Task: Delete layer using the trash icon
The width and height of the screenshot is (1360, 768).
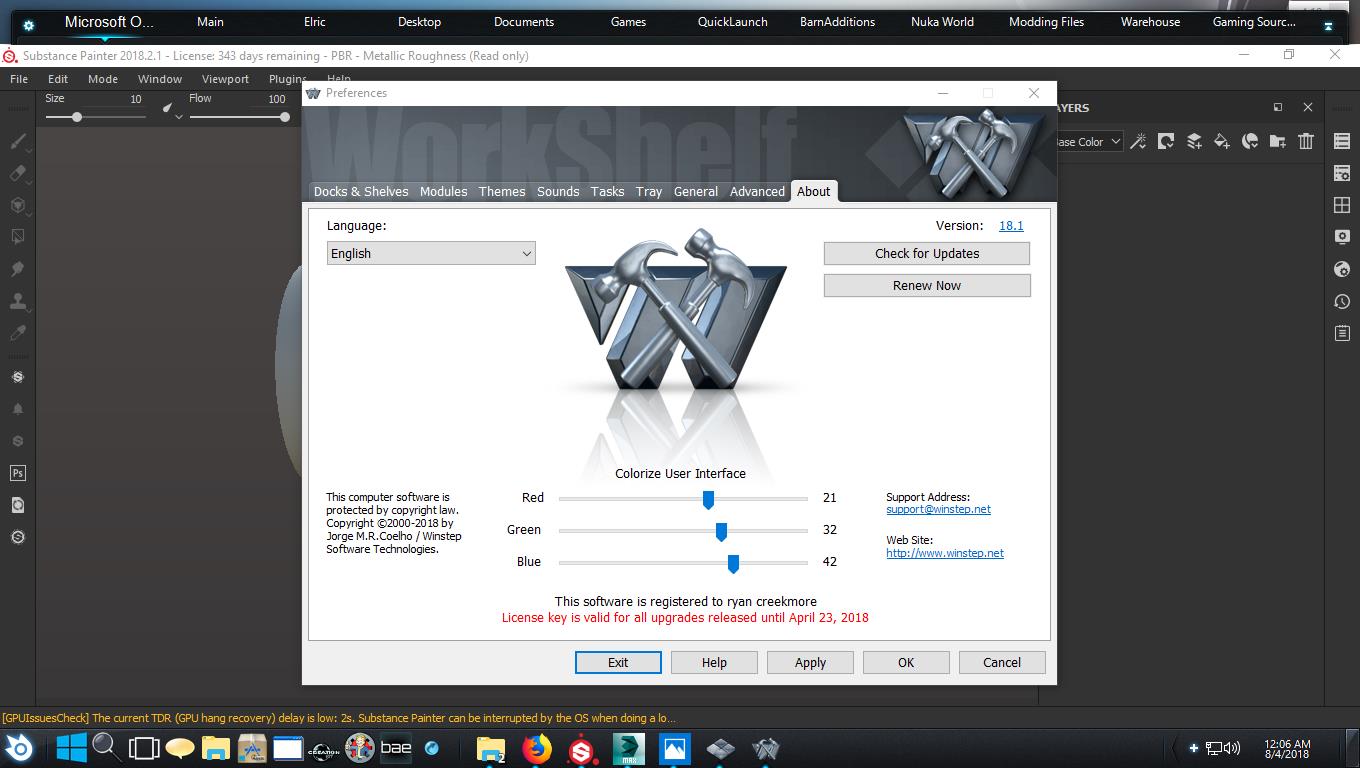Action: tap(1306, 142)
